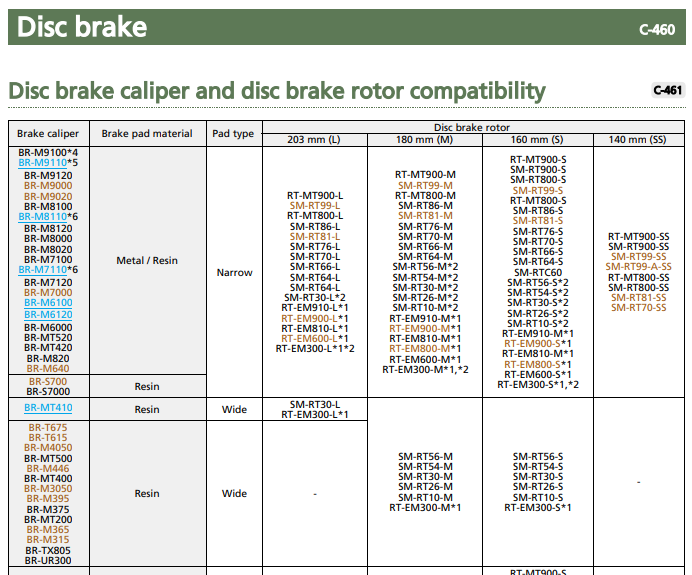Click the '140 mm (SS)' column header

click(638, 139)
